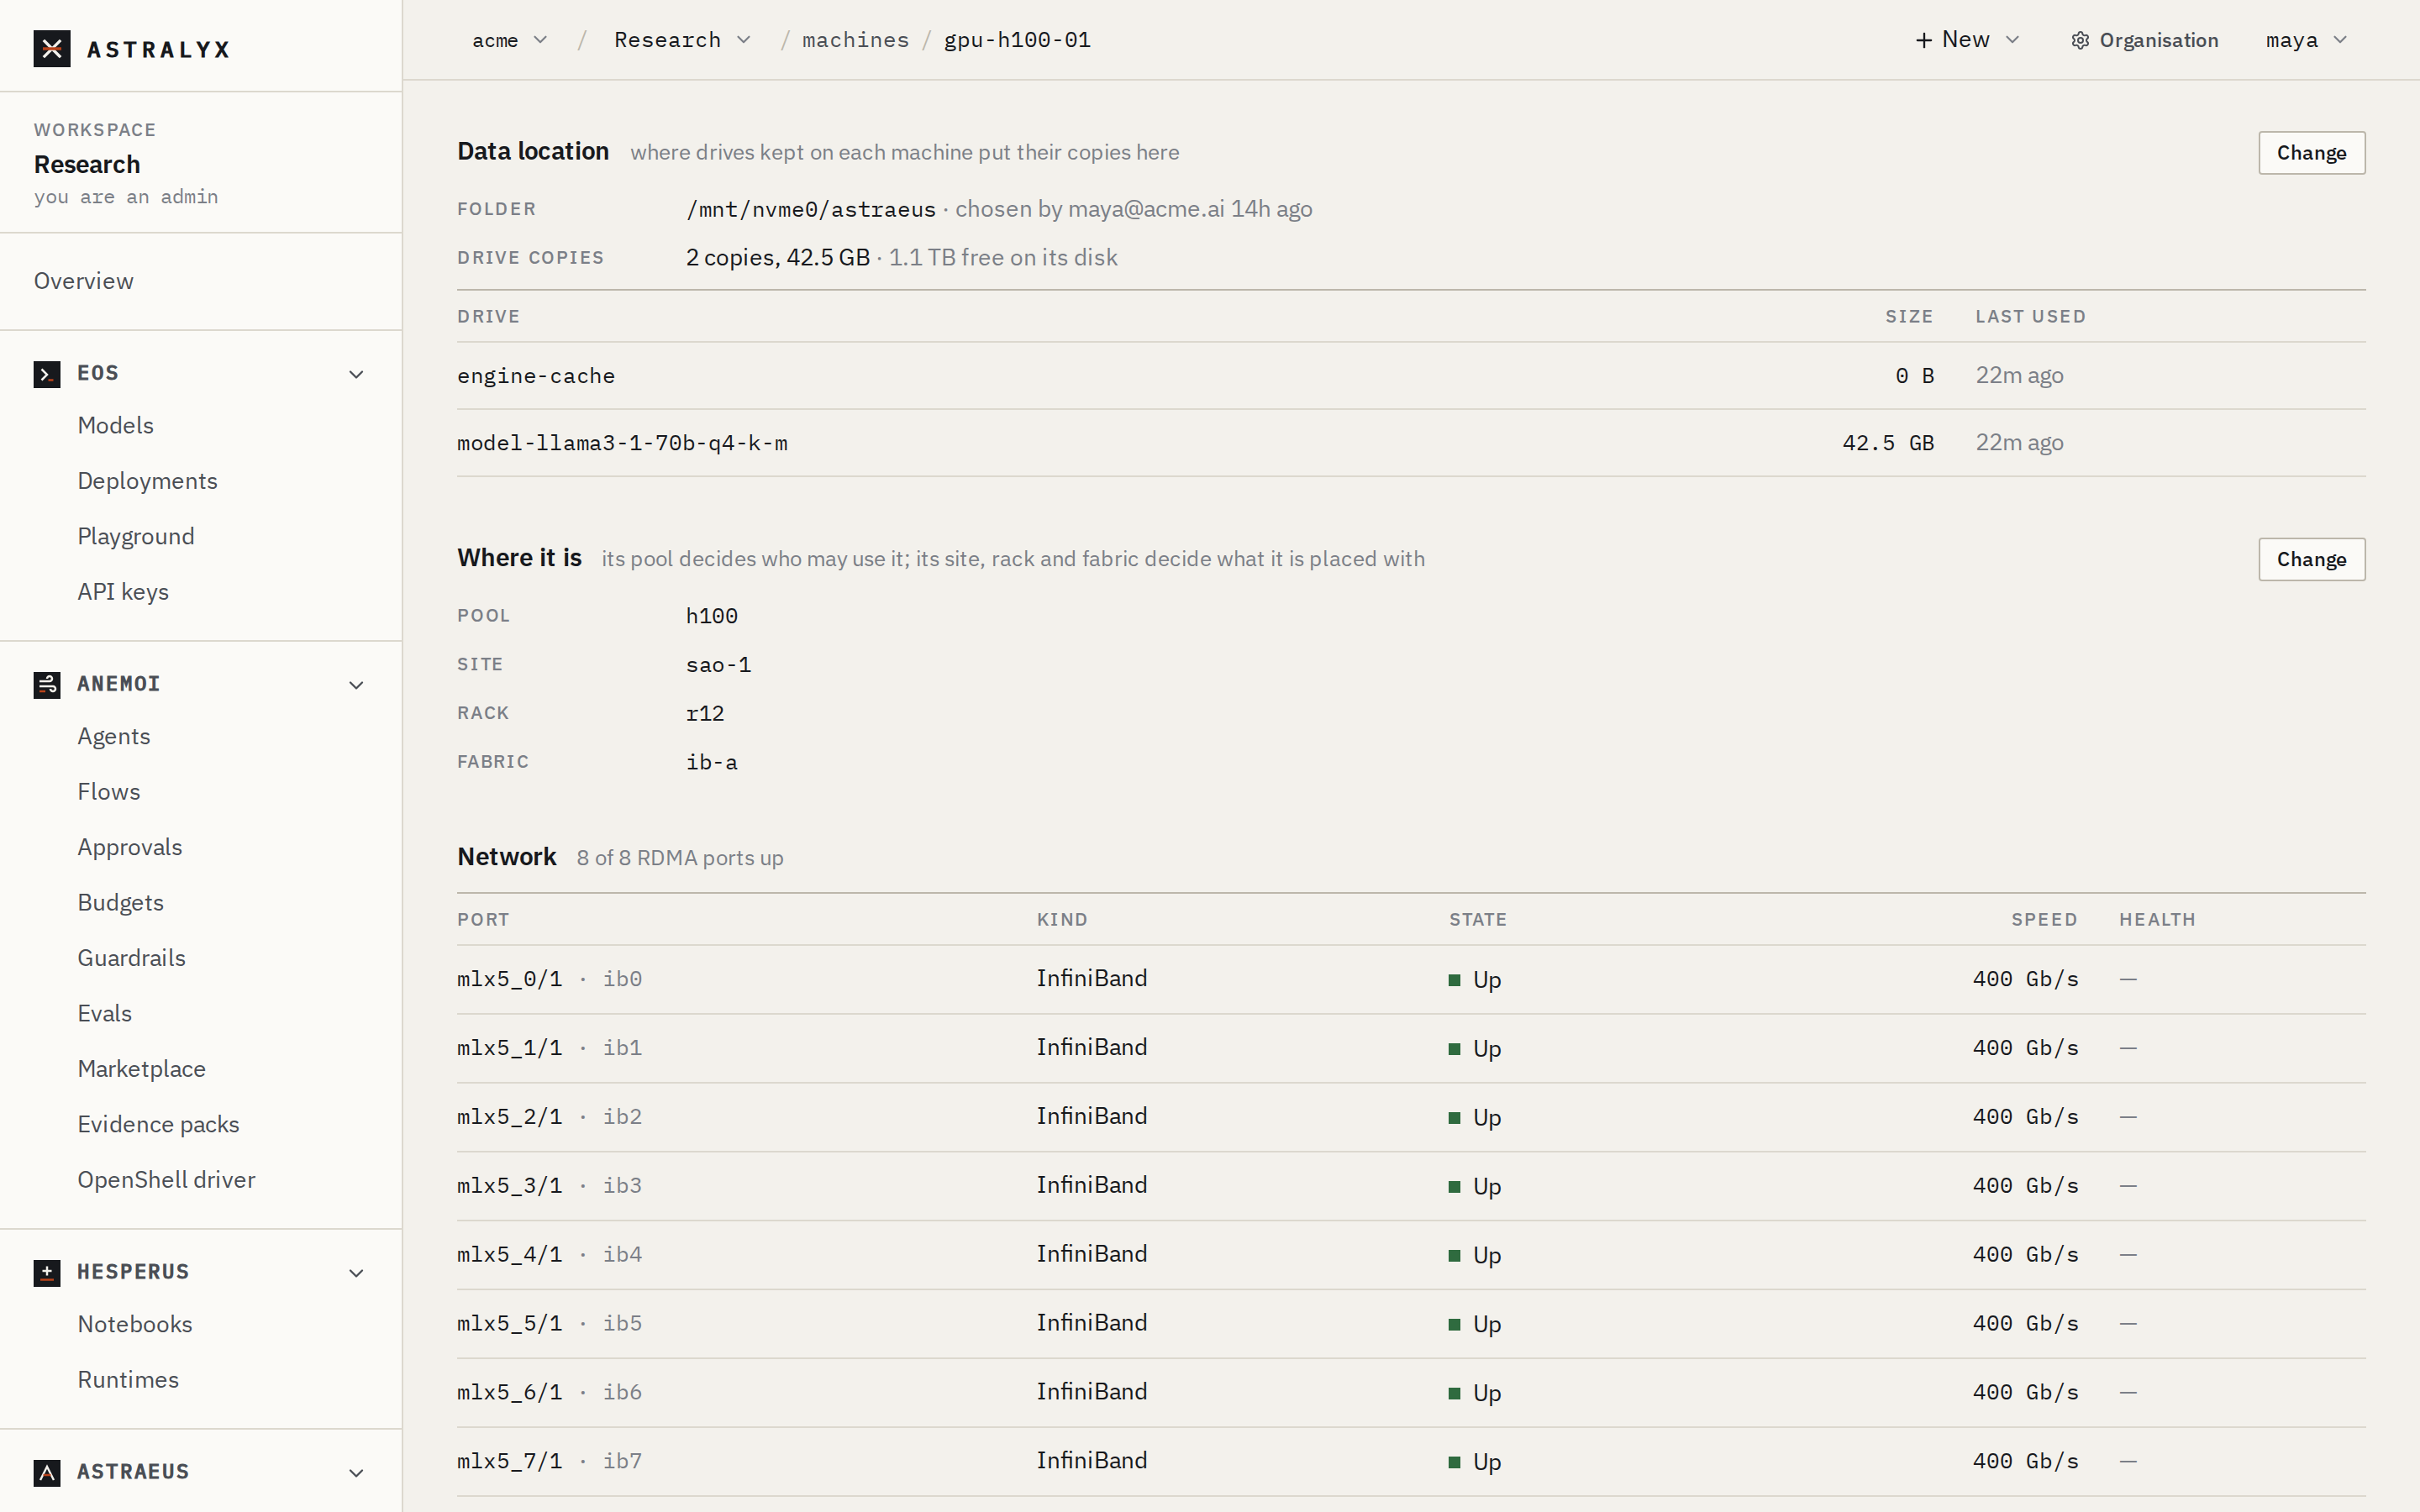Click the EOS terminal icon
The width and height of the screenshot is (2420, 1512).
pos(47,374)
